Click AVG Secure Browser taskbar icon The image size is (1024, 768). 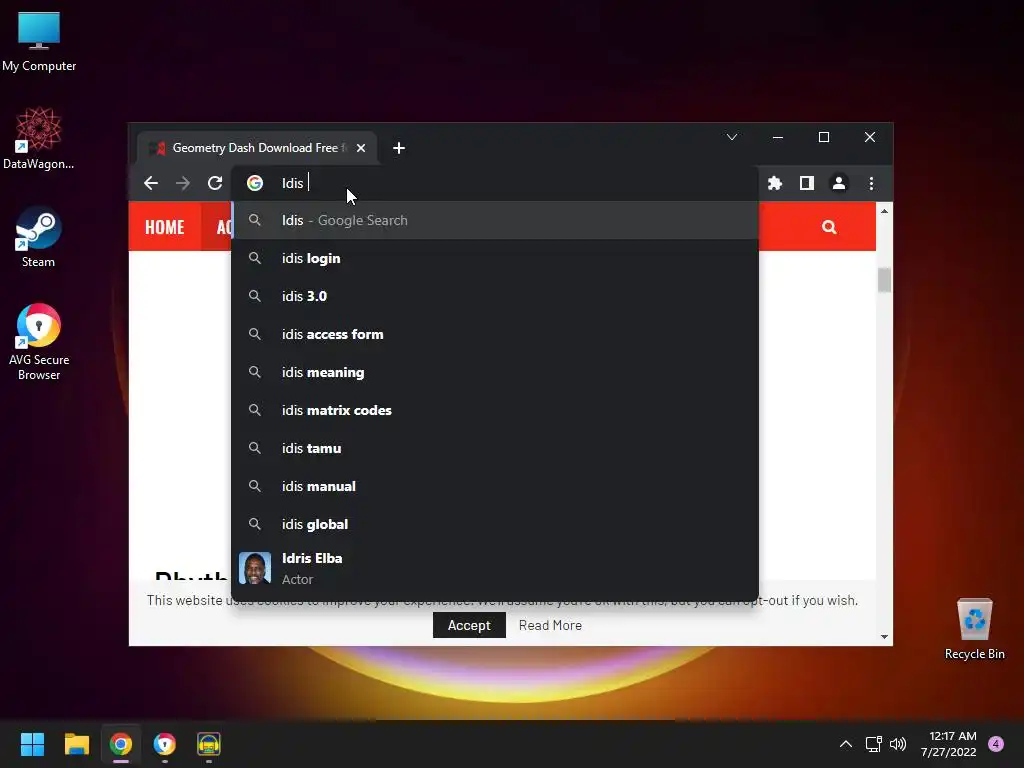pos(165,744)
